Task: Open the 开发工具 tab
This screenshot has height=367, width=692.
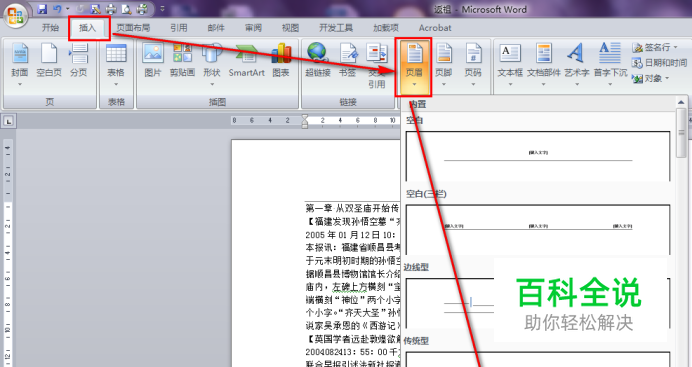Action: tap(336, 28)
